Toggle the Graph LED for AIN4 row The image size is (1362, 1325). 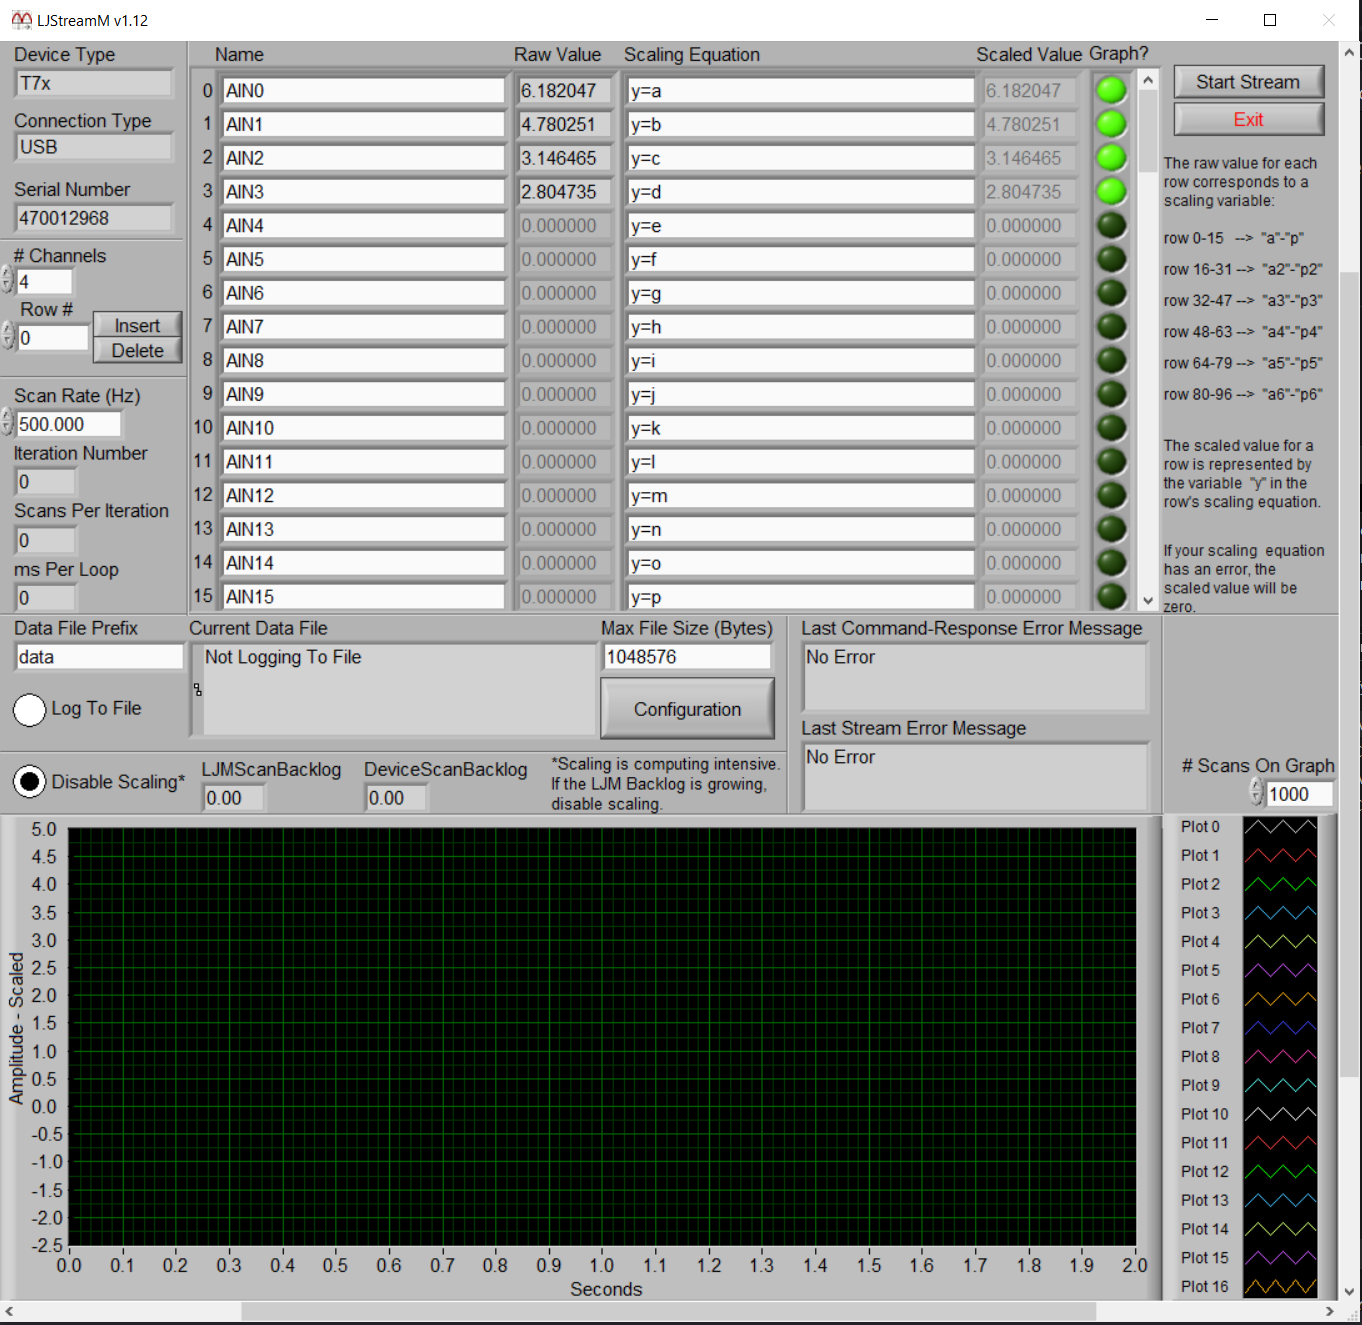(1111, 225)
